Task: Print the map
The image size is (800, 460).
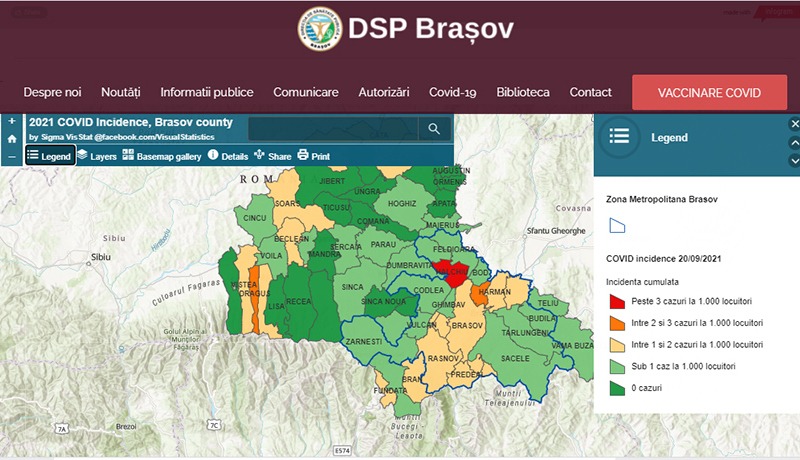Action: [313, 156]
